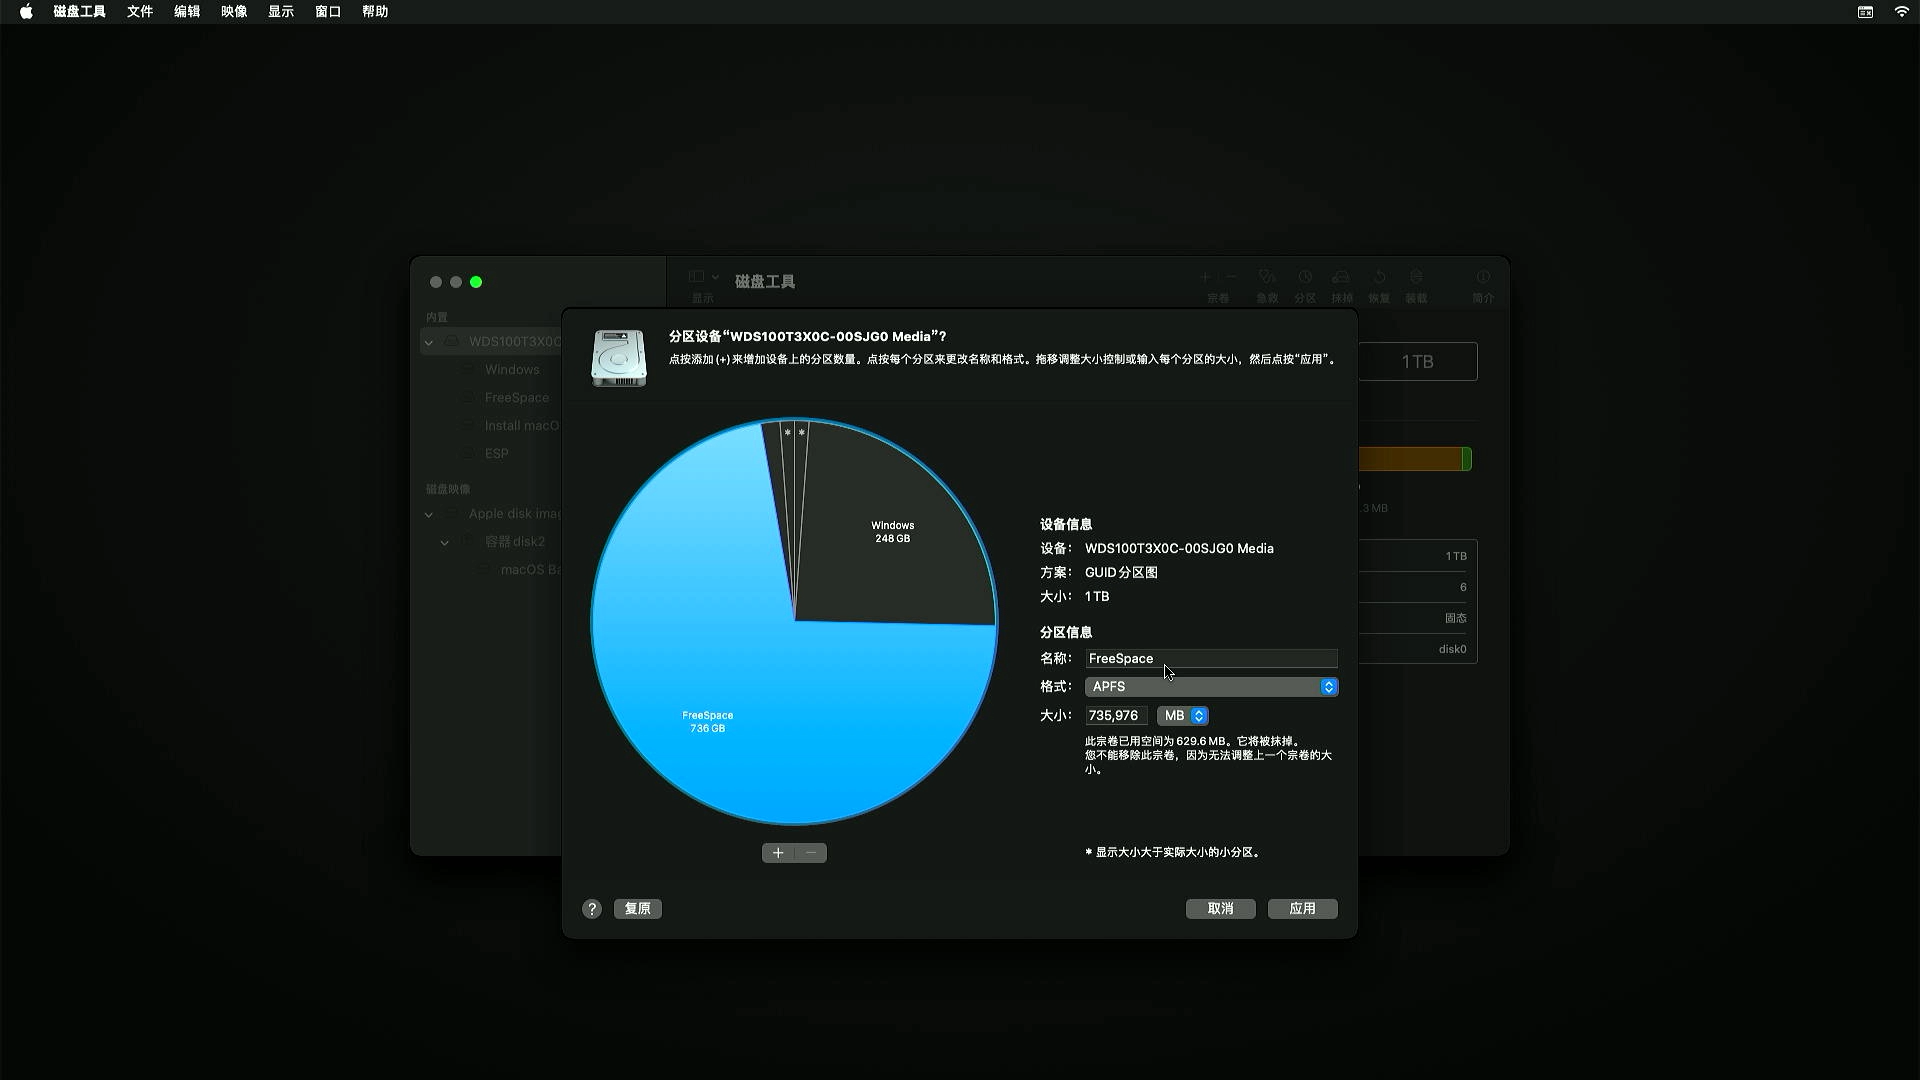Collapse the 容器 disk2 chevron
Screen dimensions: 1920x1080
tap(445, 542)
